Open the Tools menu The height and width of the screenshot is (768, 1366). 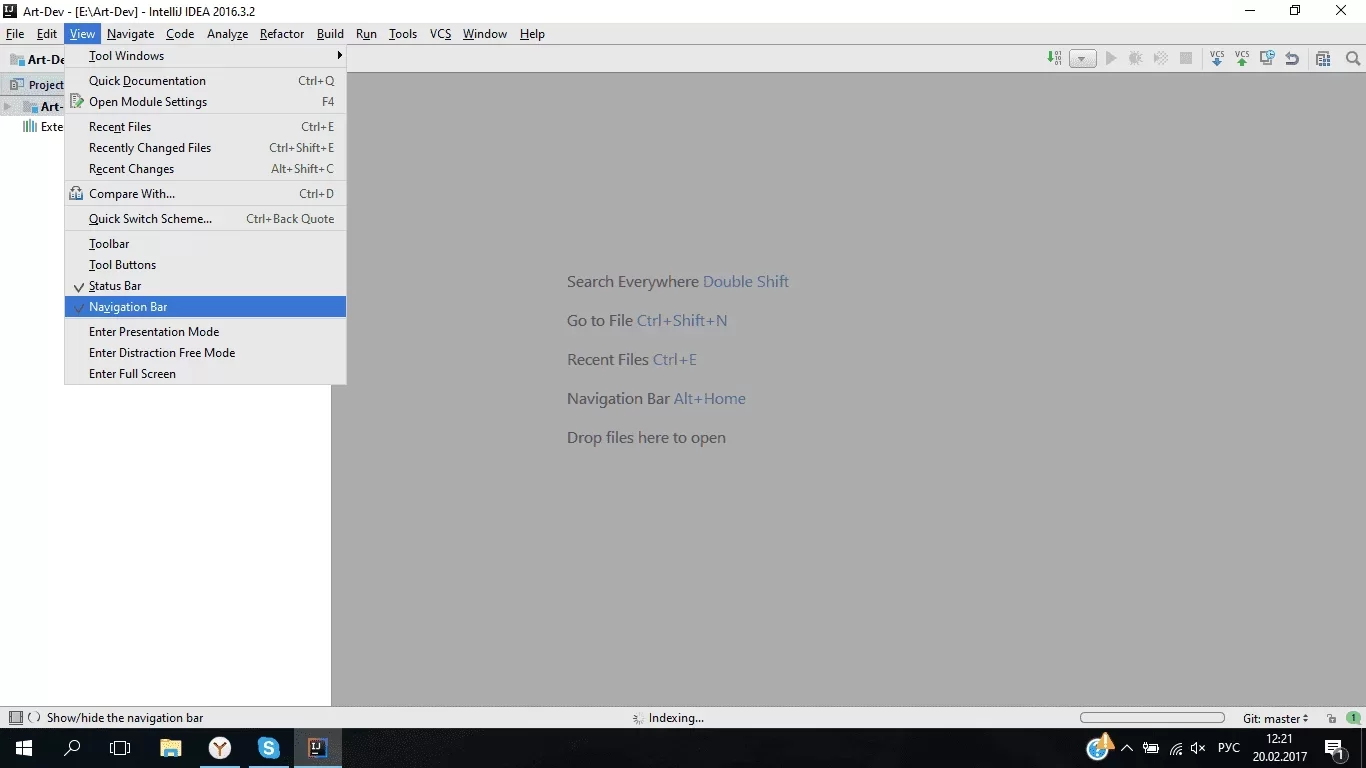click(403, 34)
